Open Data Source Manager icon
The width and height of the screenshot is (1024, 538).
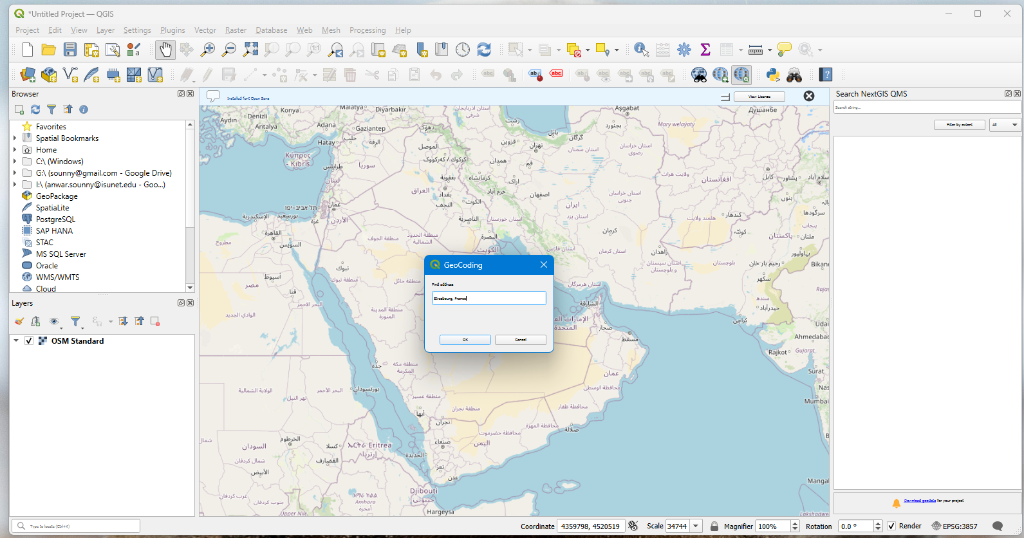[27, 75]
